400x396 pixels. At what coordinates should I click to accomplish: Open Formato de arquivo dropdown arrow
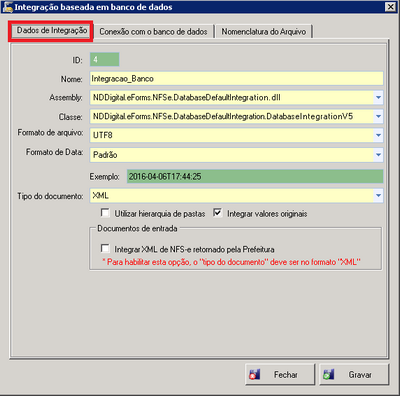378,135
